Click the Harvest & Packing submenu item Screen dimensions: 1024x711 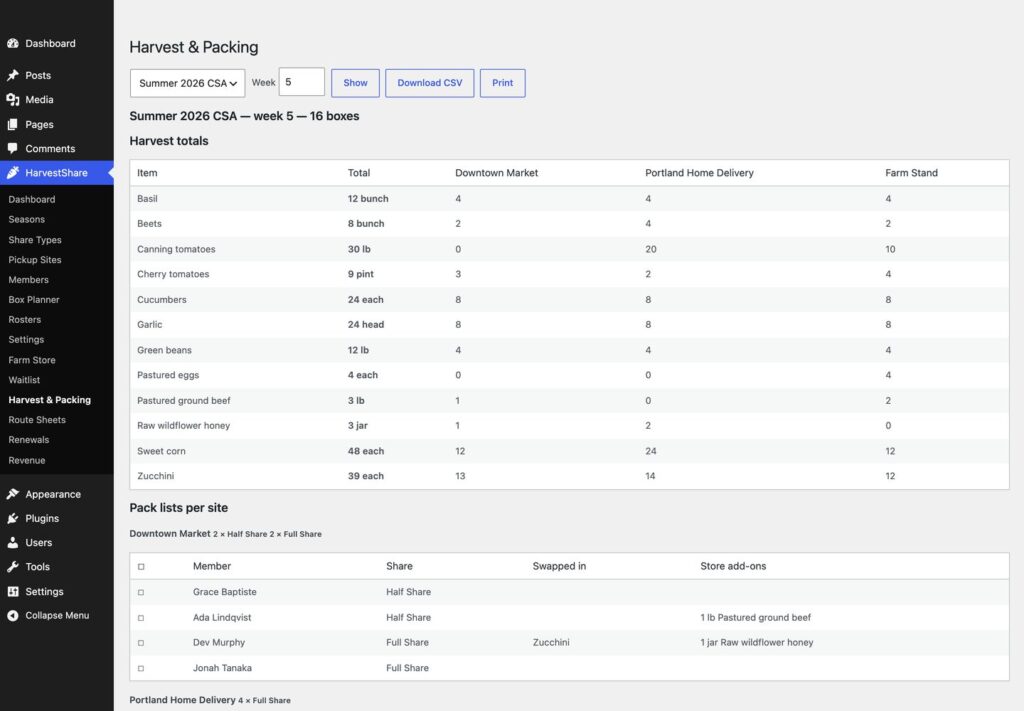[x=50, y=400]
